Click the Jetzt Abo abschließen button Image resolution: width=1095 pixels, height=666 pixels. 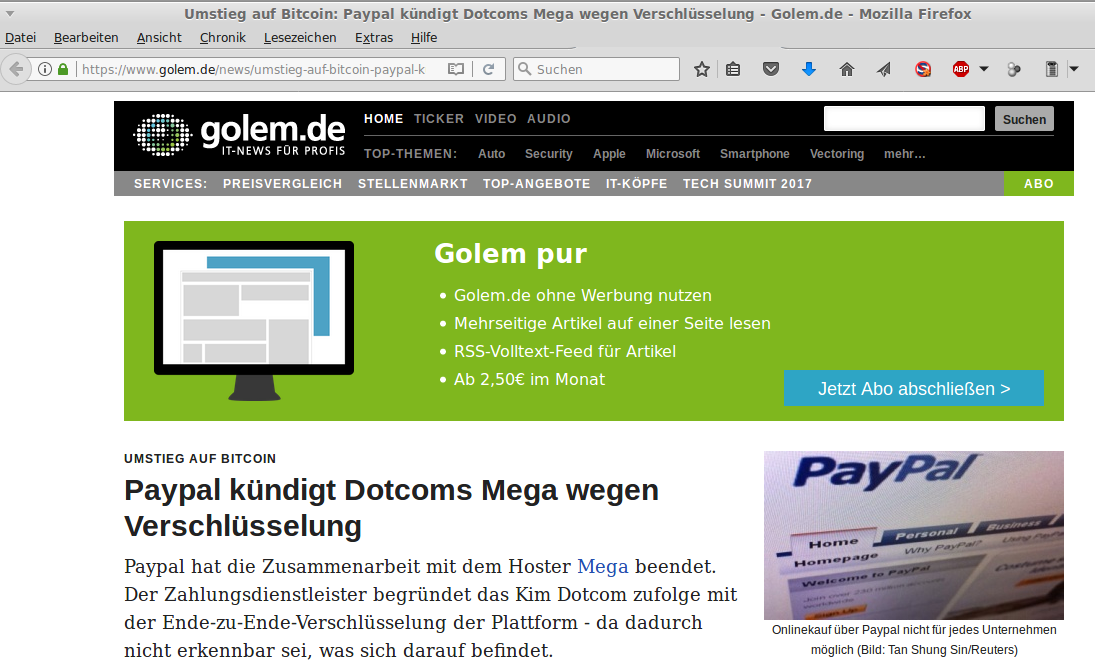914,388
